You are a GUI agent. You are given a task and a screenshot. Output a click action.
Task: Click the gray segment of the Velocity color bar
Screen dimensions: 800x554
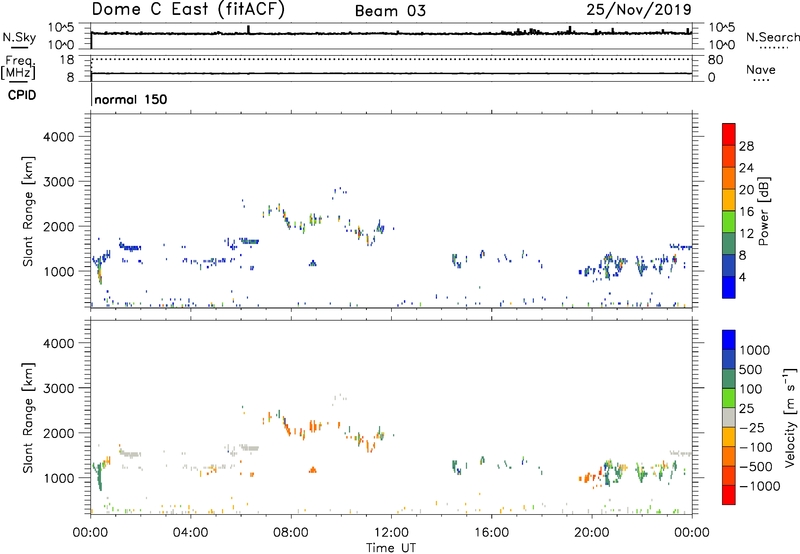729,417
